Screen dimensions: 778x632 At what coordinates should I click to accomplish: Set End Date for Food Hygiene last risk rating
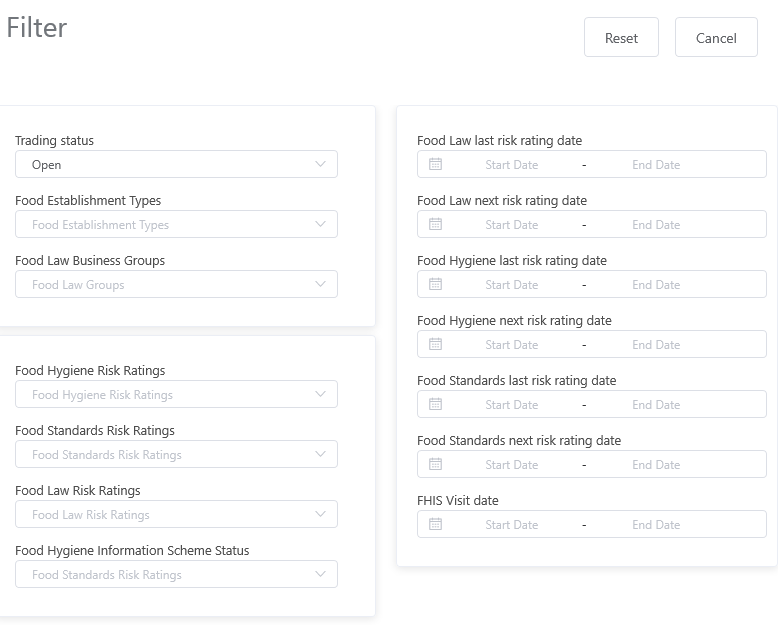click(656, 285)
